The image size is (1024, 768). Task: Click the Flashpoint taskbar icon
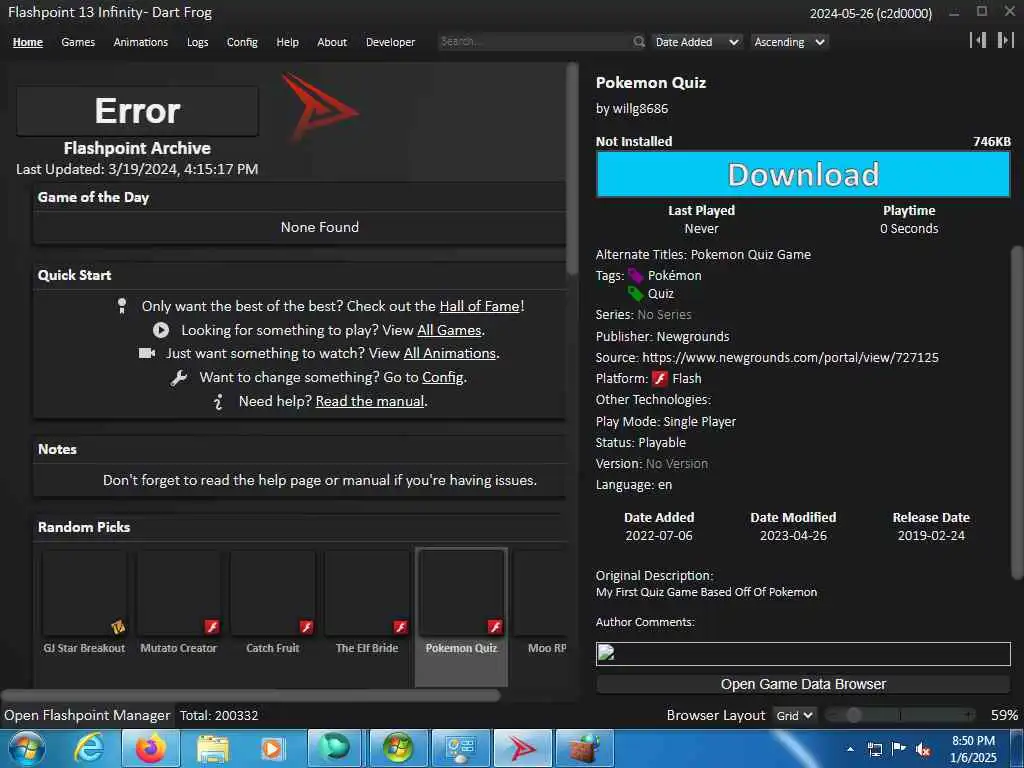[522, 749]
